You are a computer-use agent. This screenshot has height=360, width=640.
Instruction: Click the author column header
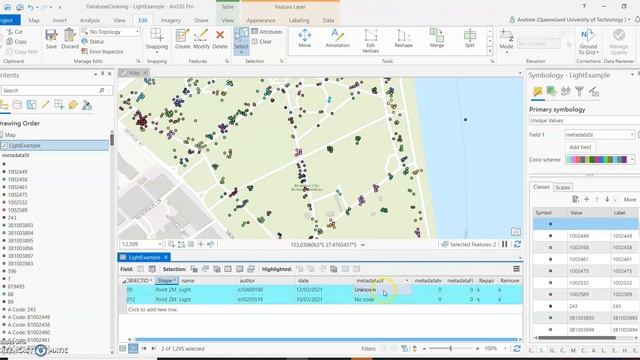click(x=266, y=280)
